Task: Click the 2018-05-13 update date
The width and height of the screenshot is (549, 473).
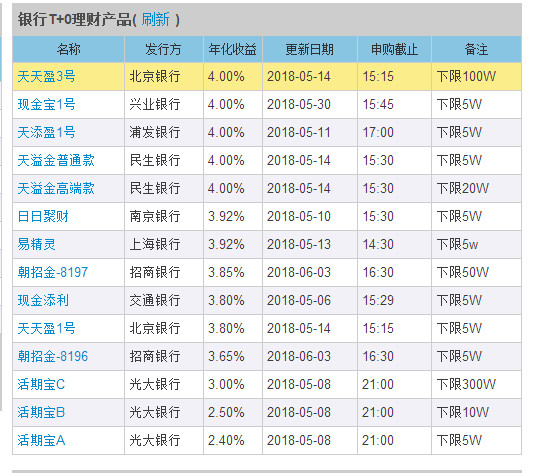Action: (299, 244)
